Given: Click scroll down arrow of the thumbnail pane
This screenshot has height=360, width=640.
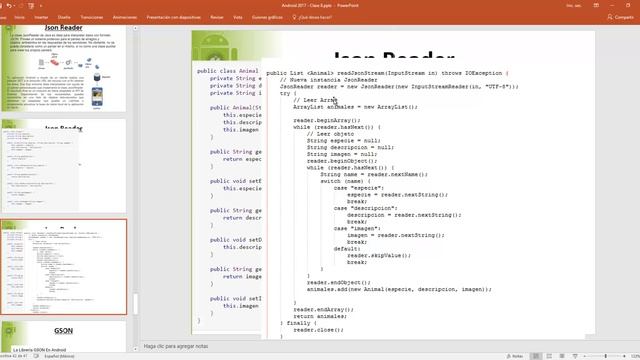Looking at the screenshot, I should pyautogui.click(x=136, y=349).
